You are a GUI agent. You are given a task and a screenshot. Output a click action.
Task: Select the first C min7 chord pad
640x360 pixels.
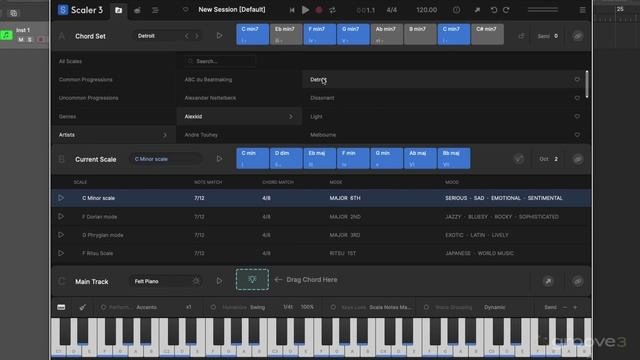(252, 34)
